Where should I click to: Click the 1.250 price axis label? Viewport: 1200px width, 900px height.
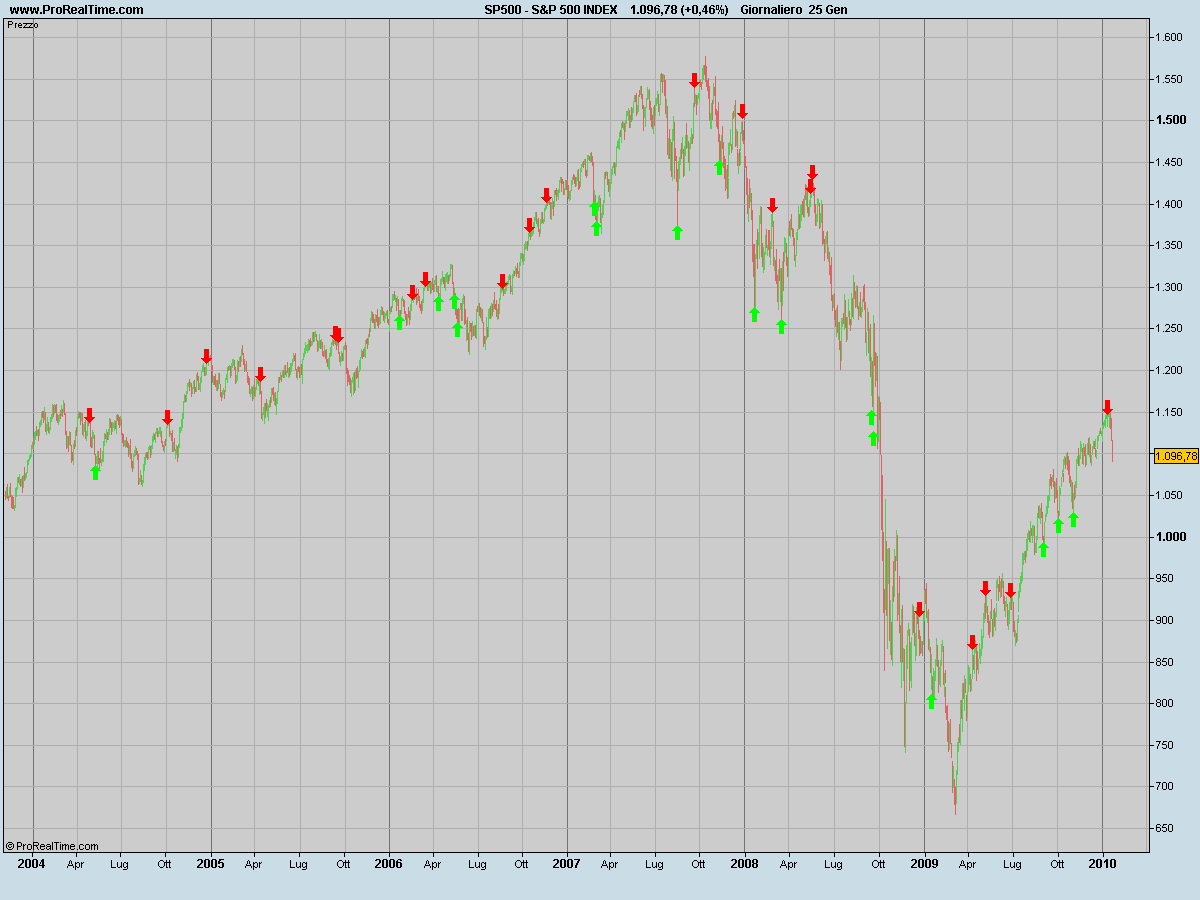[1170, 328]
